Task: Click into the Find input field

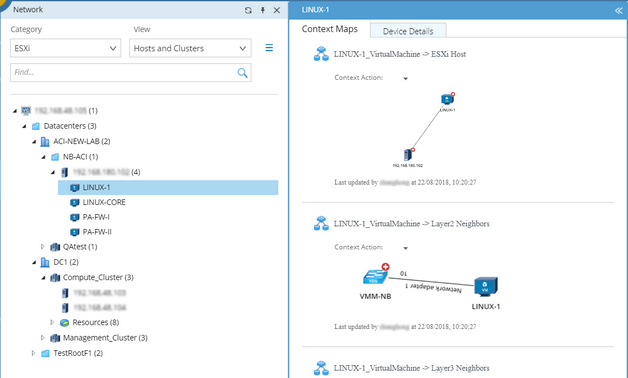Action: point(124,72)
